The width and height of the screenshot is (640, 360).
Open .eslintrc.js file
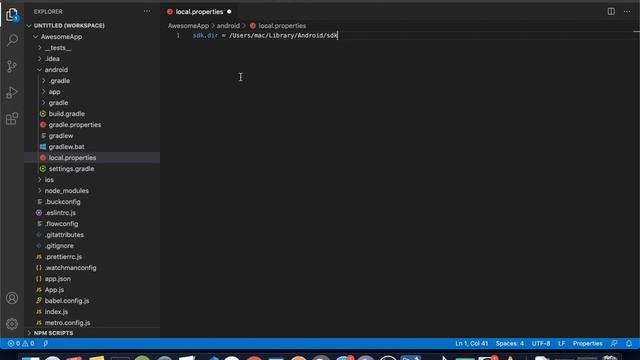click(x=60, y=213)
